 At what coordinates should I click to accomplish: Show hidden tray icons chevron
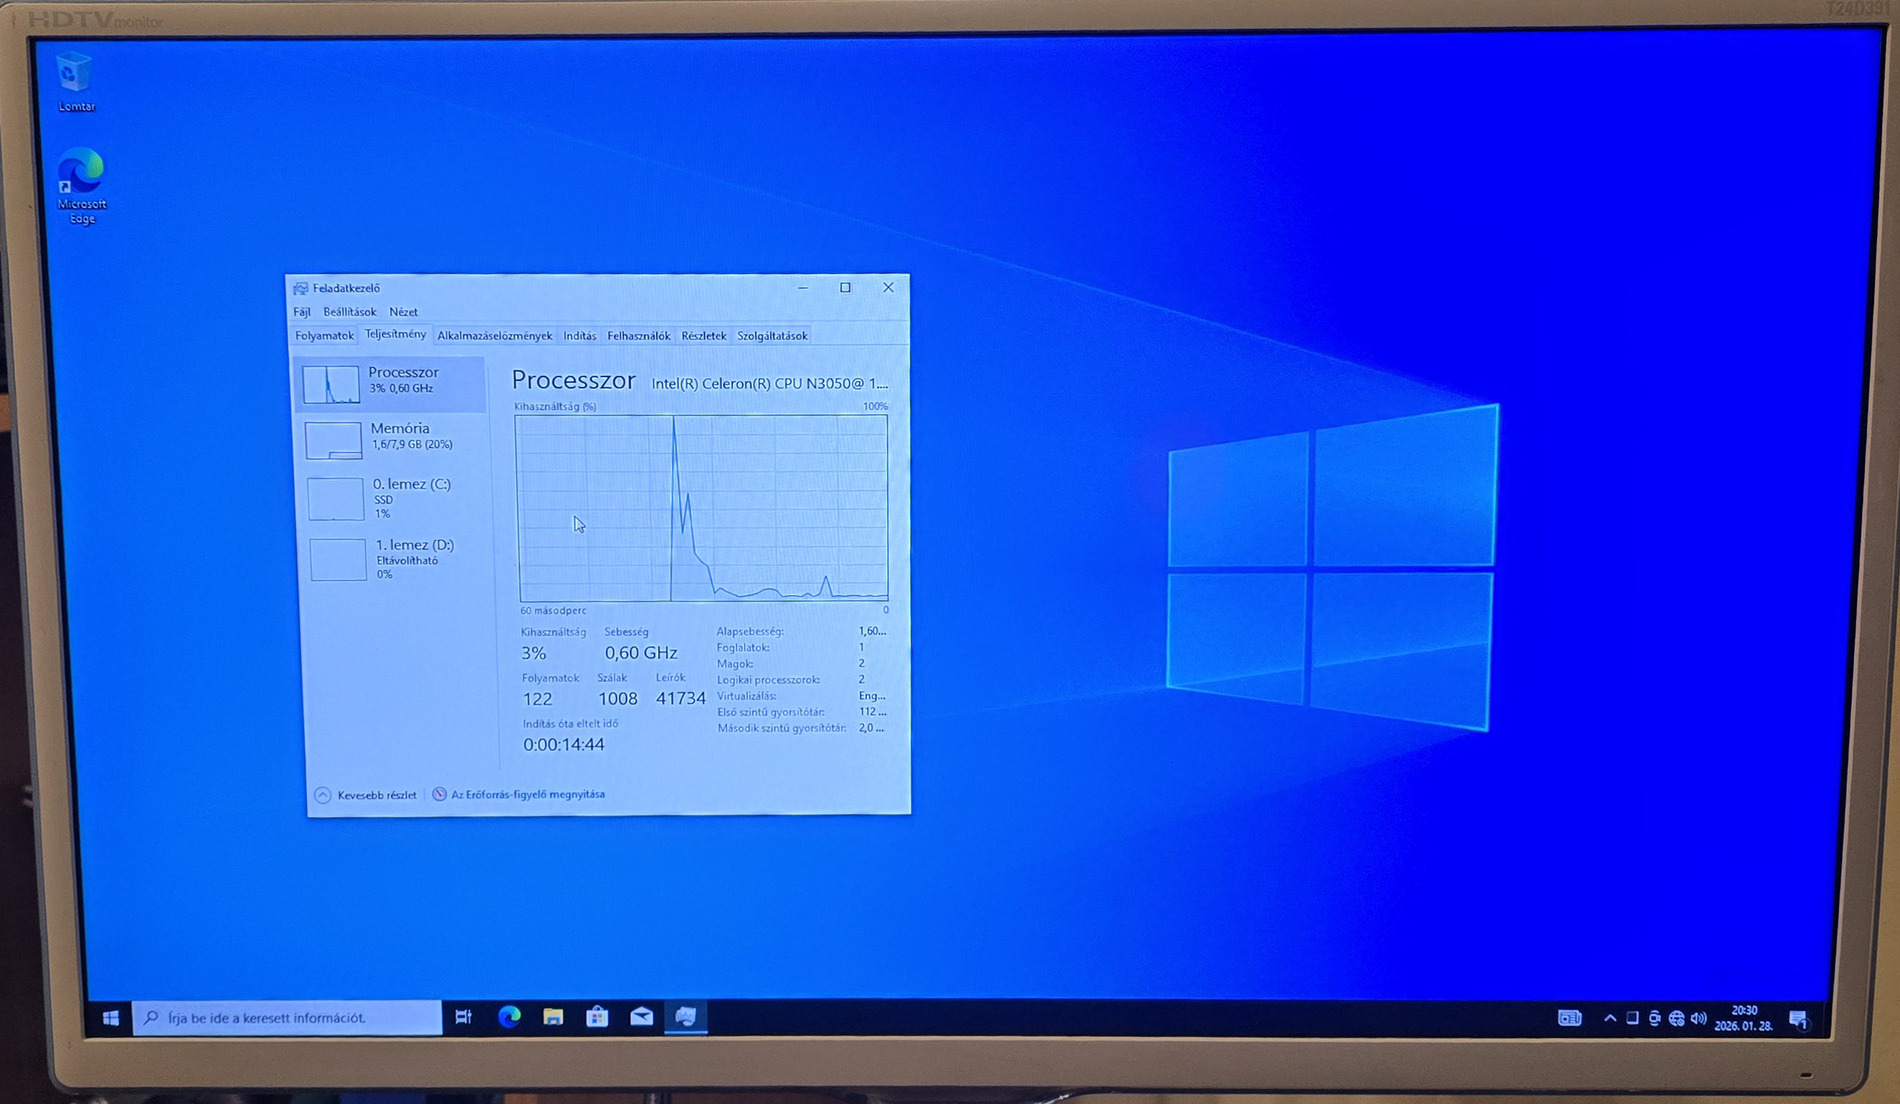click(x=1610, y=1018)
